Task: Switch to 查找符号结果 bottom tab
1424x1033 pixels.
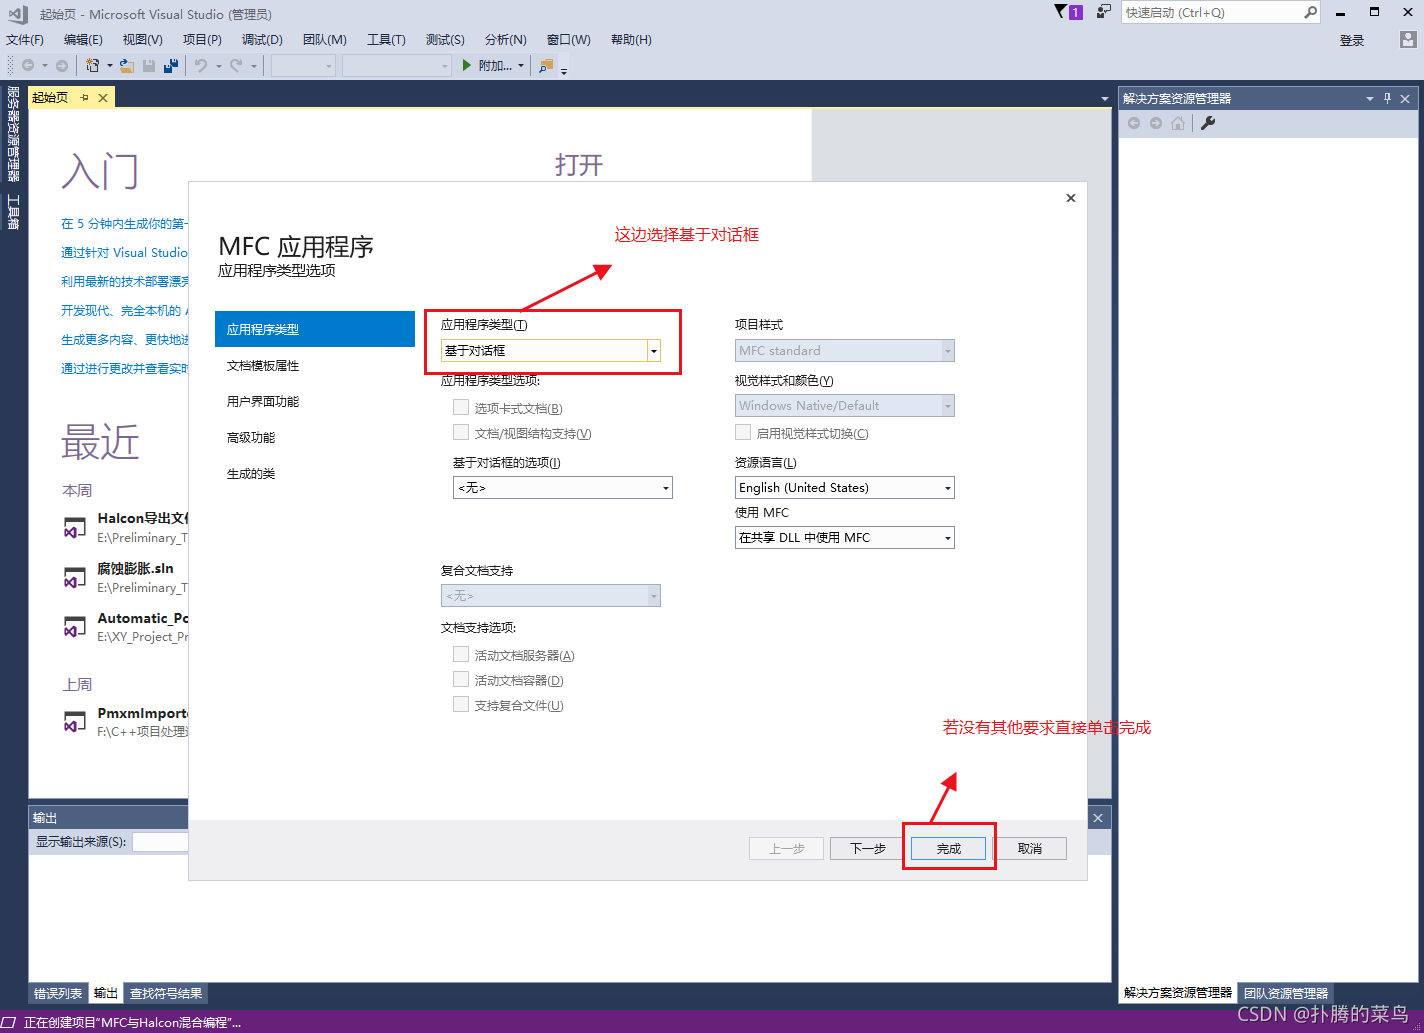Action: 166,993
